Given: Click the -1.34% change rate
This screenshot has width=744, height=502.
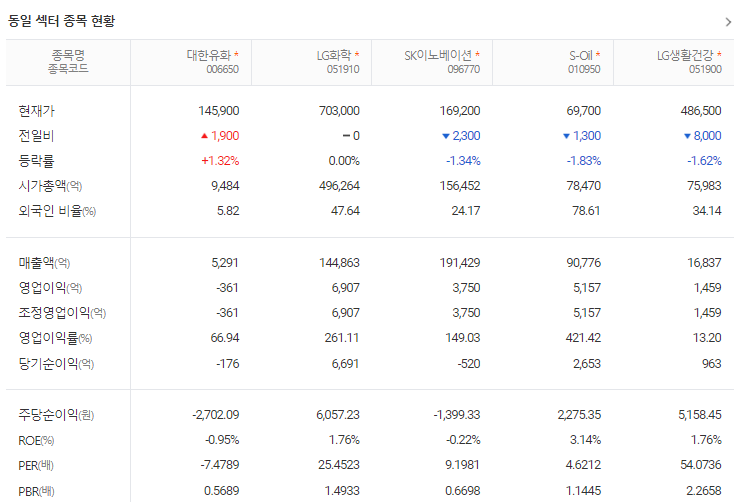Looking at the screenshot, I should pyautogui.click(x=463, y=161).
